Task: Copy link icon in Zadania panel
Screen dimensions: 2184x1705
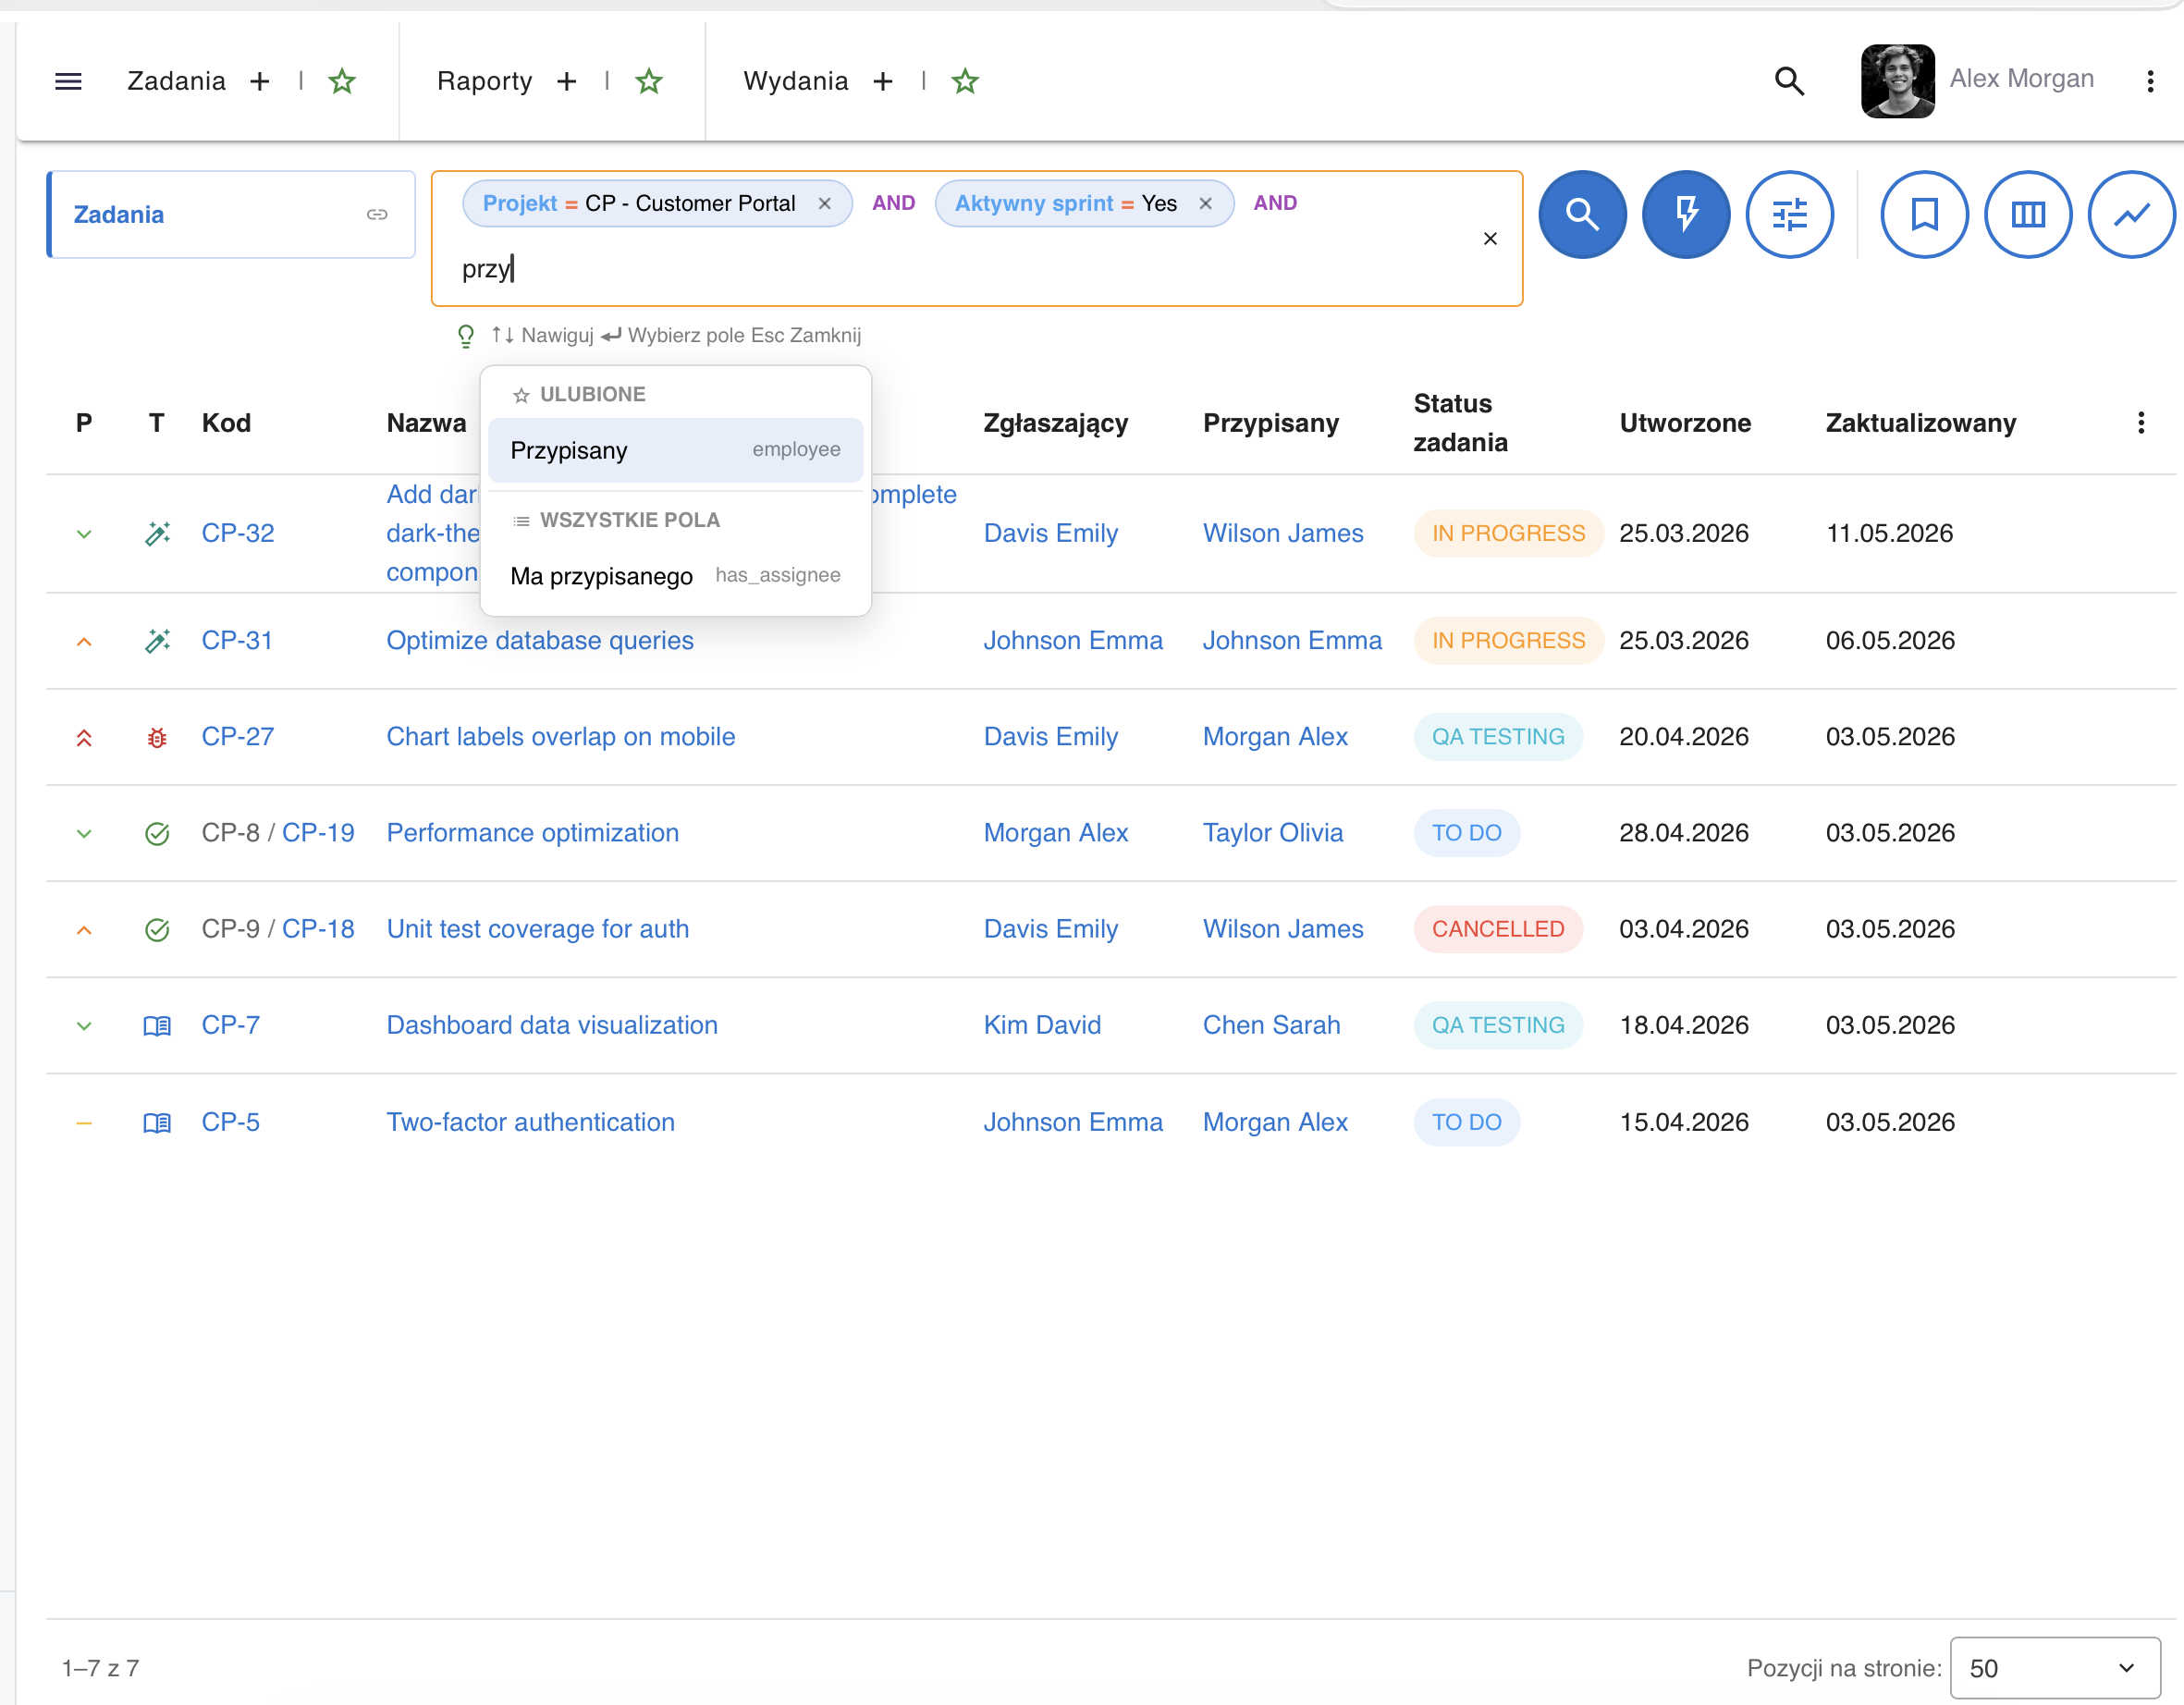Action: tap(377, 214)
